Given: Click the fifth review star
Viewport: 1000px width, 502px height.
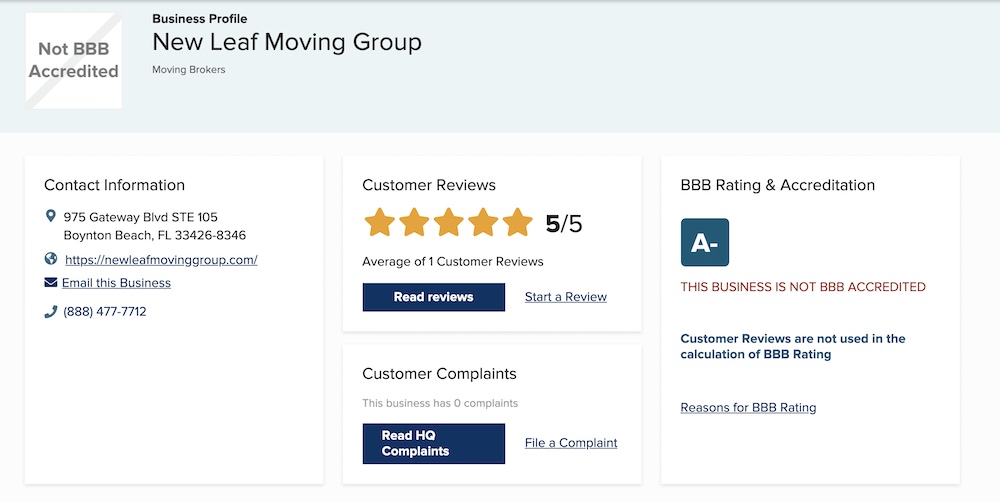Looking at the screenshot, I should click(x=517, y=223).
